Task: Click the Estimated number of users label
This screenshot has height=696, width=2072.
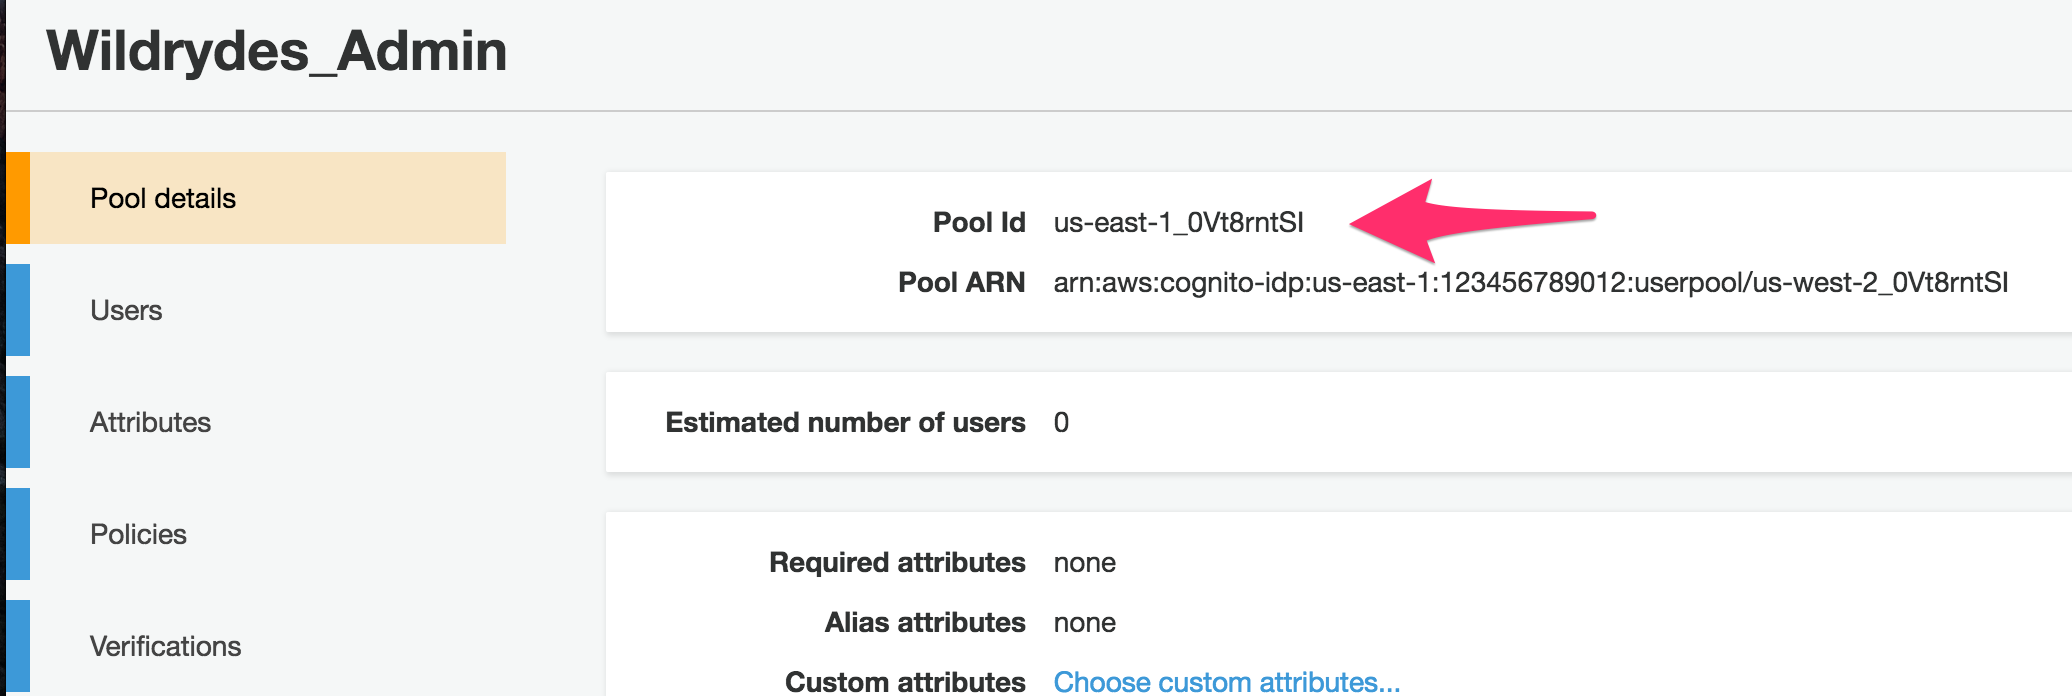Action: 845,422
